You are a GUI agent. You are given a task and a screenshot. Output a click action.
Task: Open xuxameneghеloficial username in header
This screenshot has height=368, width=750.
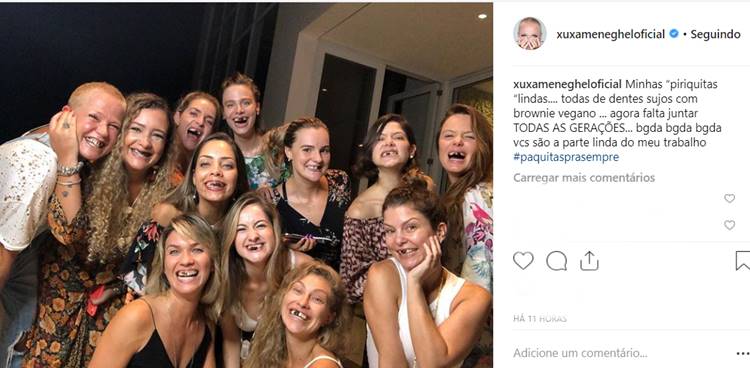pos(610,34)
